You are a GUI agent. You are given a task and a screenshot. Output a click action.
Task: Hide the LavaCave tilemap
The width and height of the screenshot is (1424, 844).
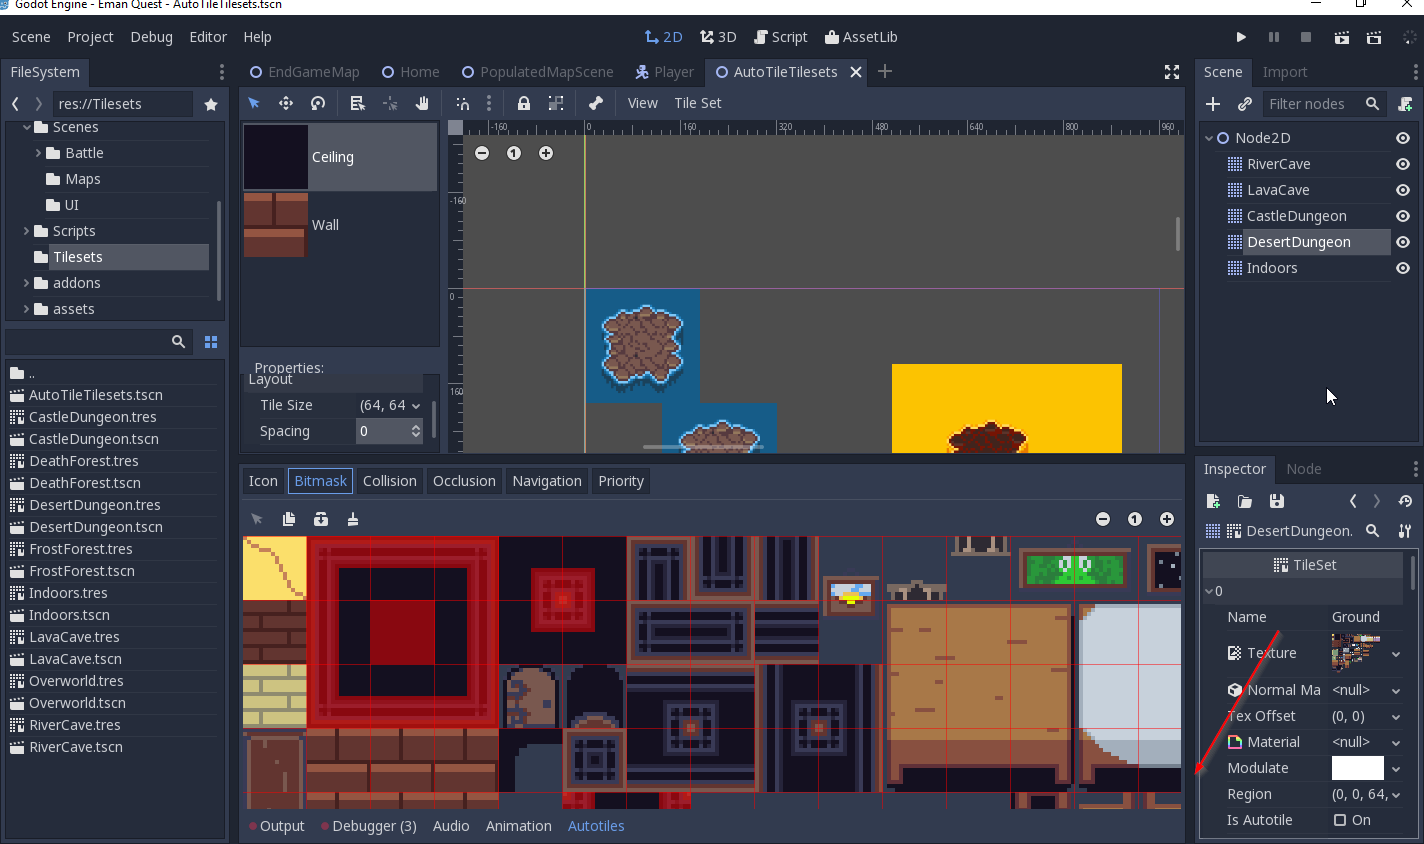1403,190
